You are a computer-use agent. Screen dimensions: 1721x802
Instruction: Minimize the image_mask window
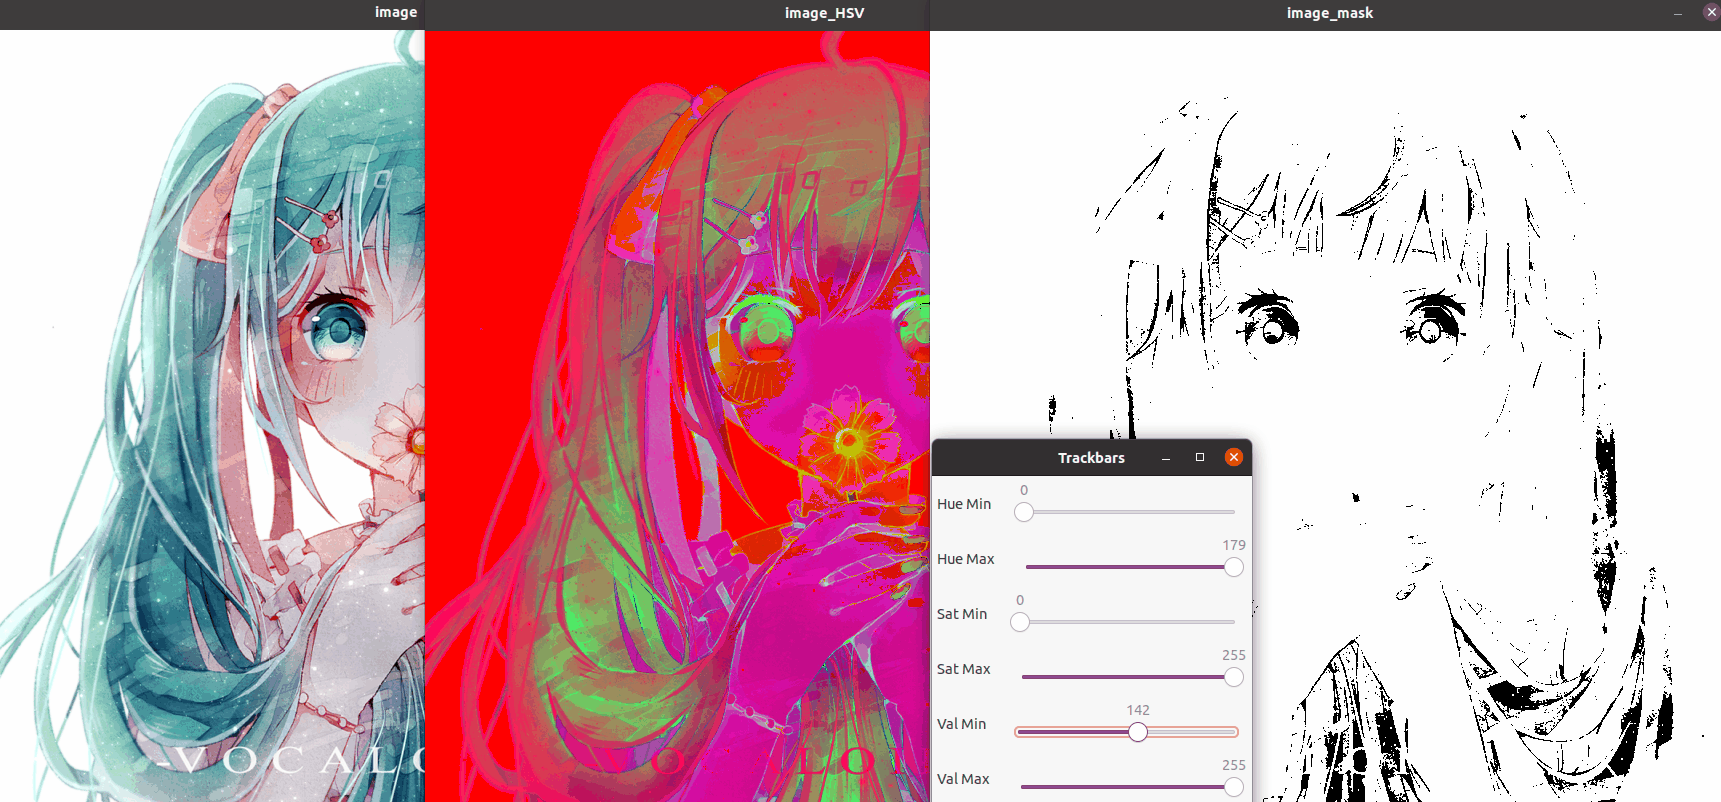pyautogui.click(x=1678, y=13)
